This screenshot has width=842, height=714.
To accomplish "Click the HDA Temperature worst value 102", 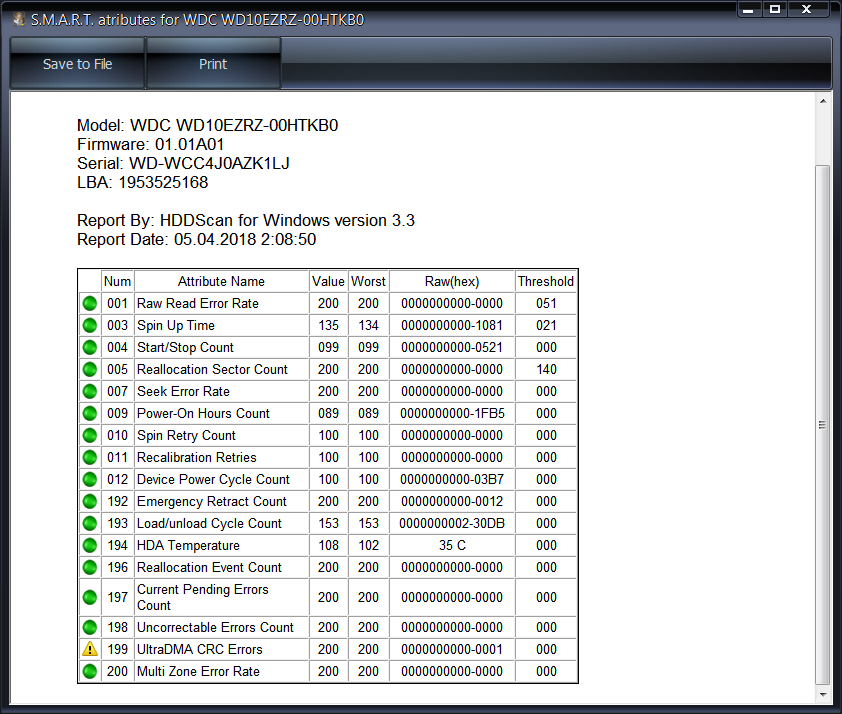I will point(368,545).
